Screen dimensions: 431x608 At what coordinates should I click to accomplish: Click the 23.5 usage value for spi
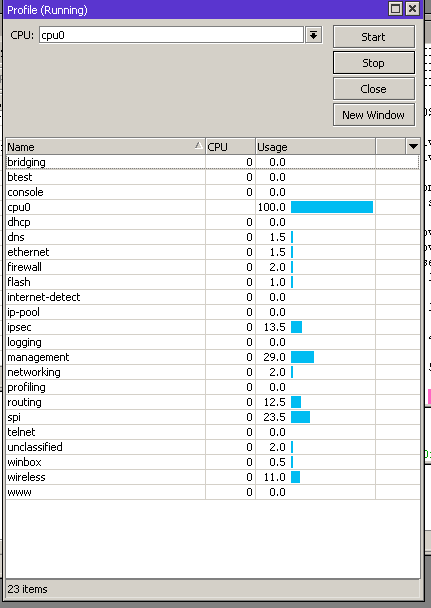pyautogui.click(x=274, y=417)
